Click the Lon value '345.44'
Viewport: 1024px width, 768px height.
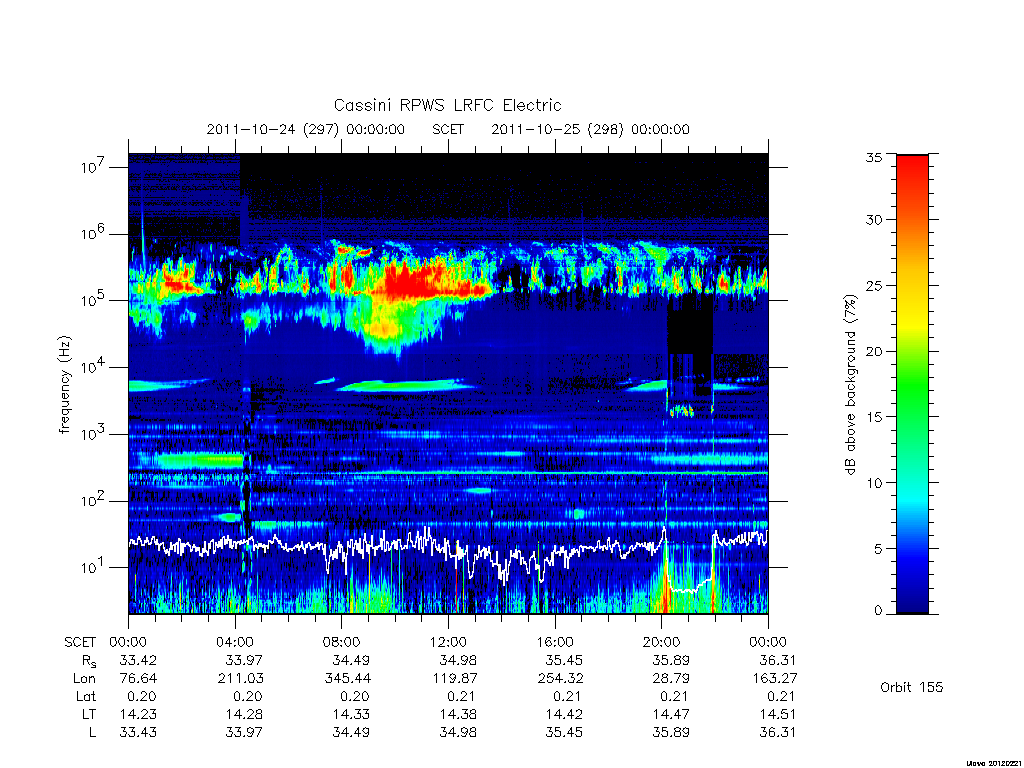[x=347, y=679]
